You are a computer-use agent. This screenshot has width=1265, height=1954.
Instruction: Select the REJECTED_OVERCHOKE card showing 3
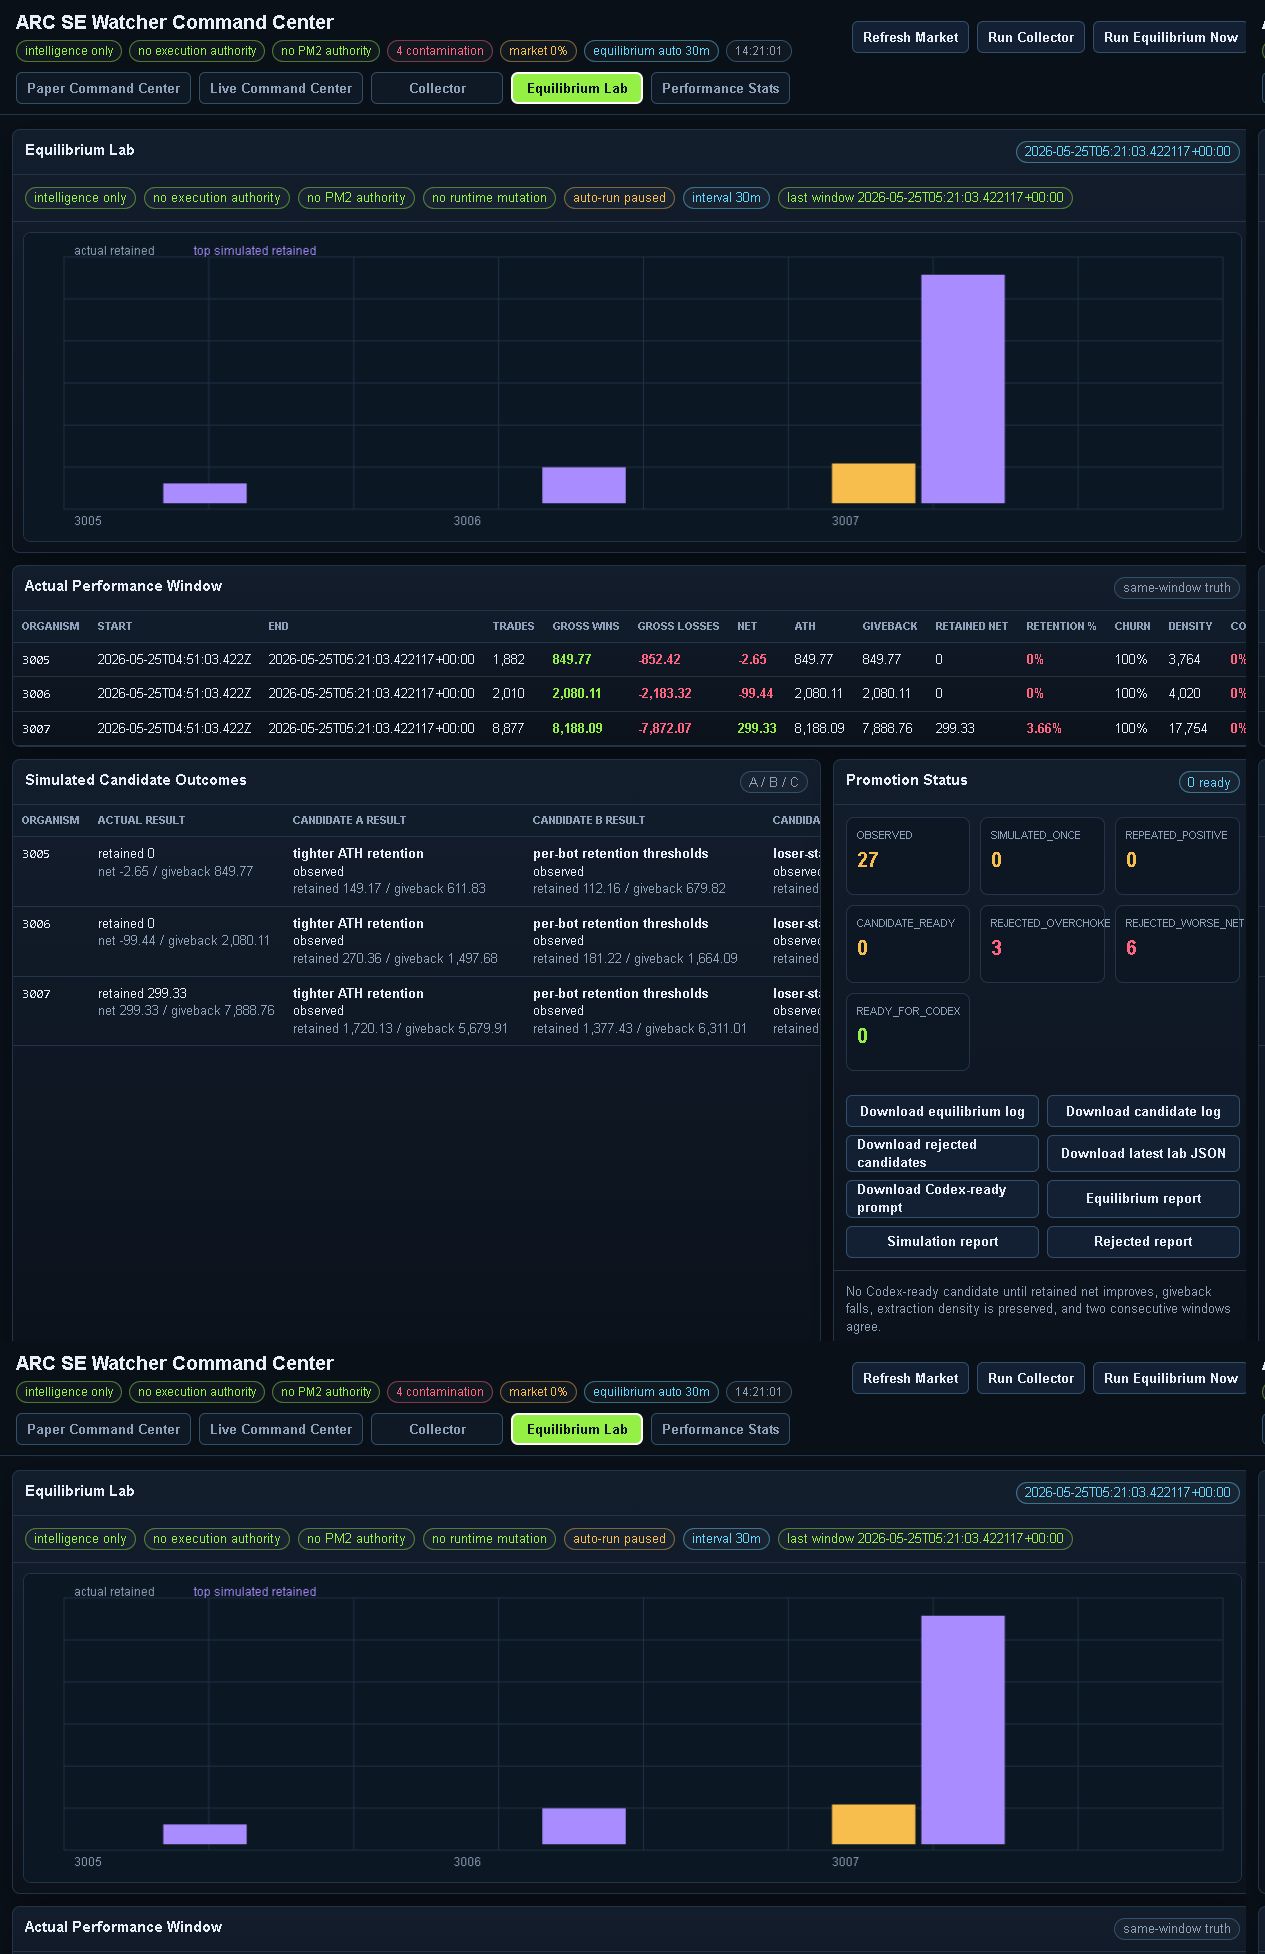(1042, 943)
